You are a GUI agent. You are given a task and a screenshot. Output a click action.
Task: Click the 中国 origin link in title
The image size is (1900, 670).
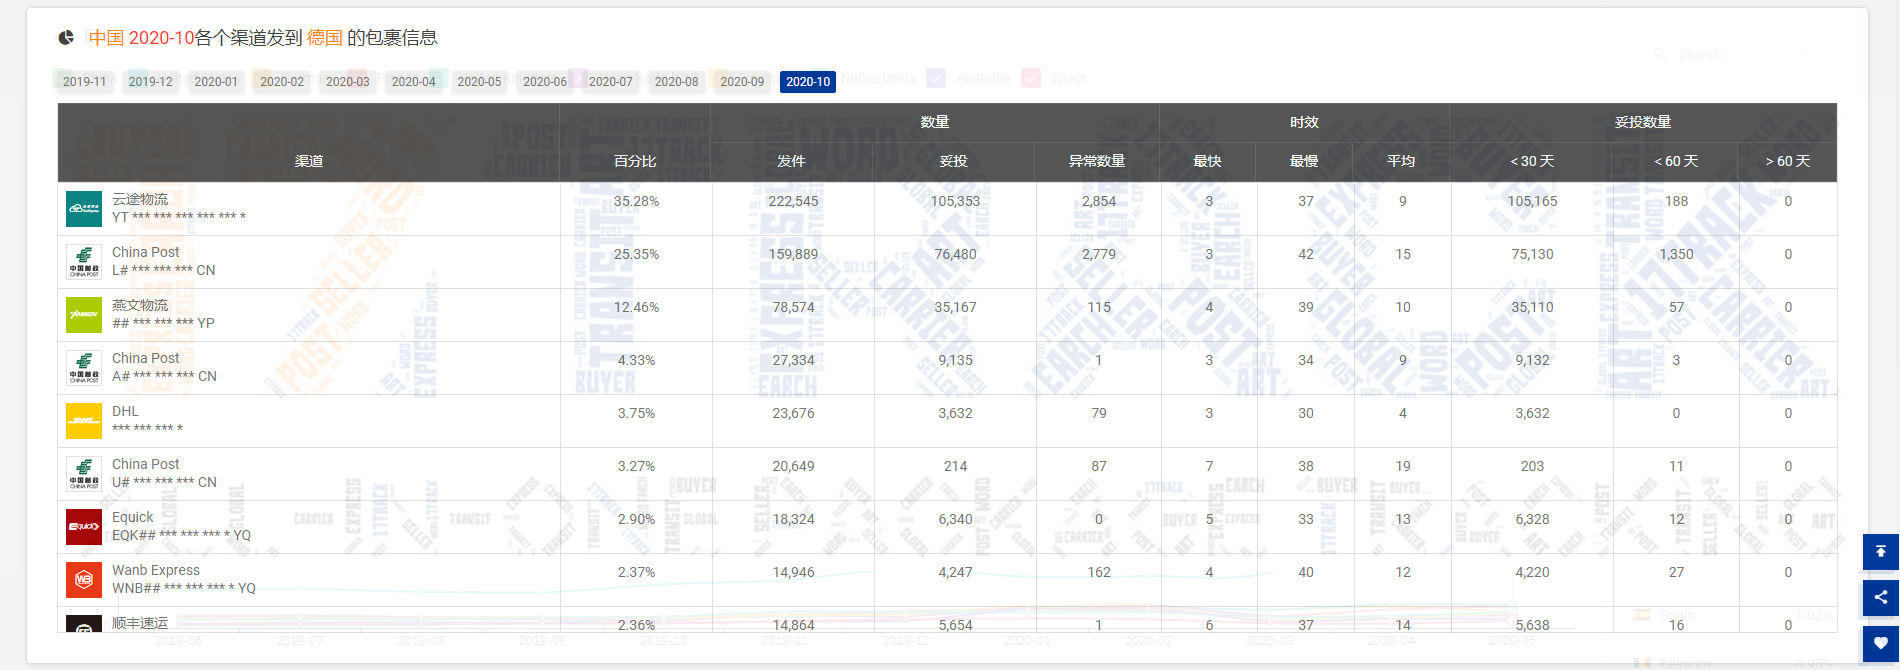(106, 38)
